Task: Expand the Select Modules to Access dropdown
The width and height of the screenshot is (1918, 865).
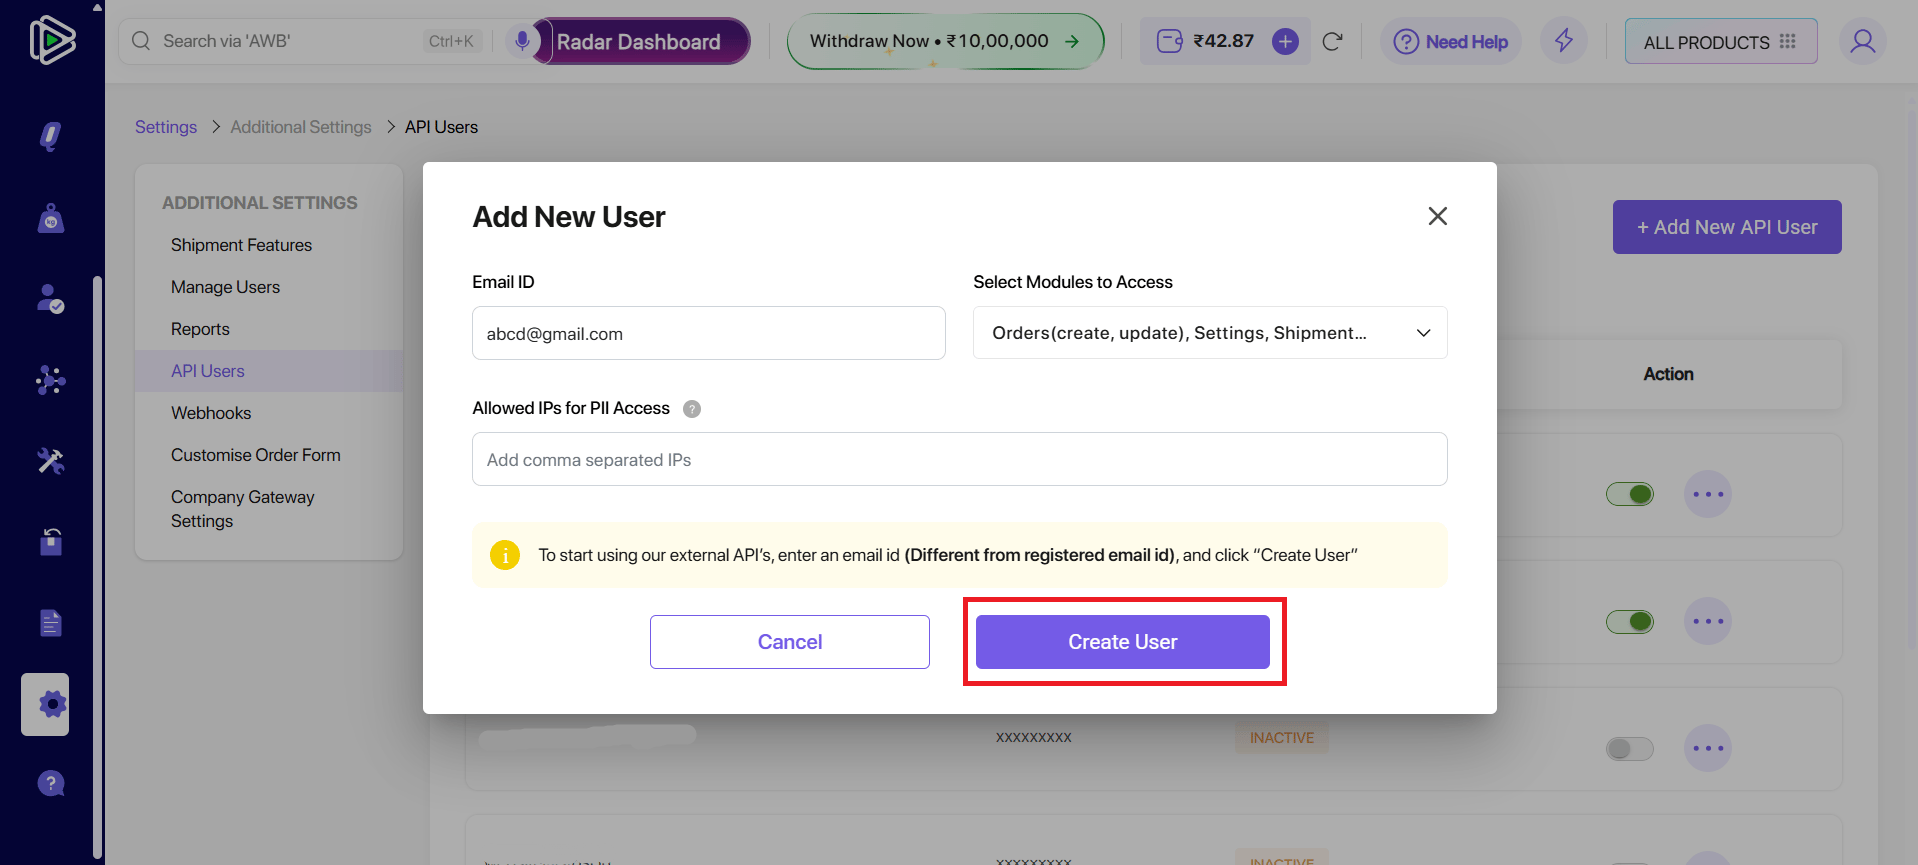Action: pyautogui.click(x=1210, y=333)
